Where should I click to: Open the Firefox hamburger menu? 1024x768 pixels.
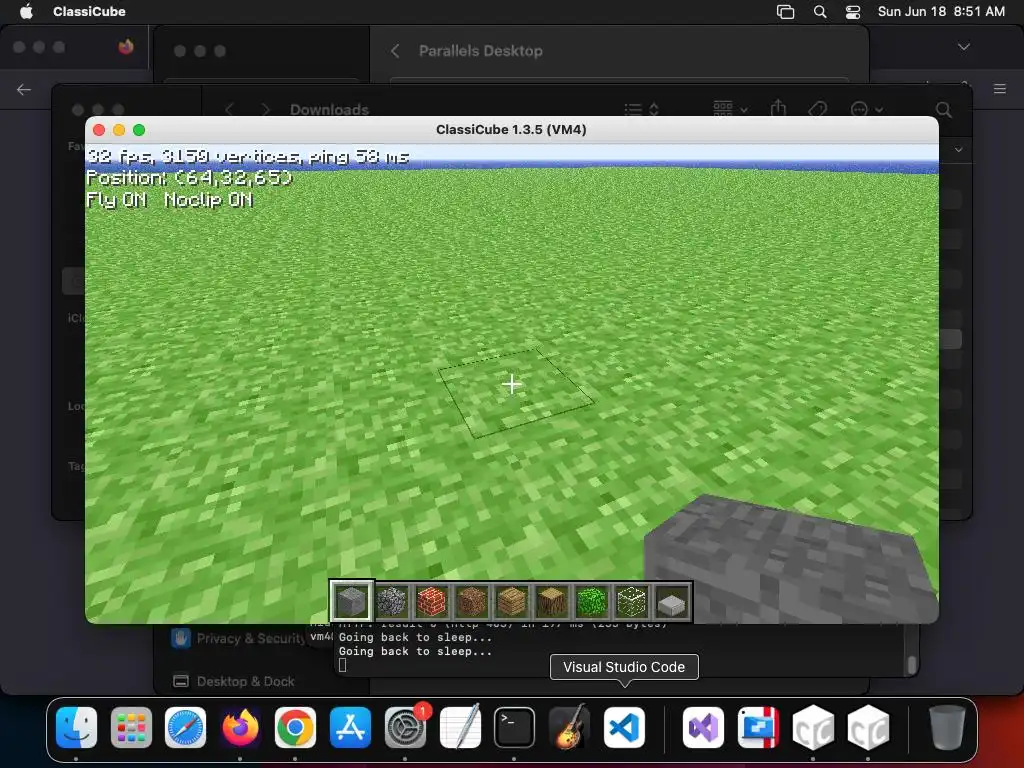pos(1000,89)
